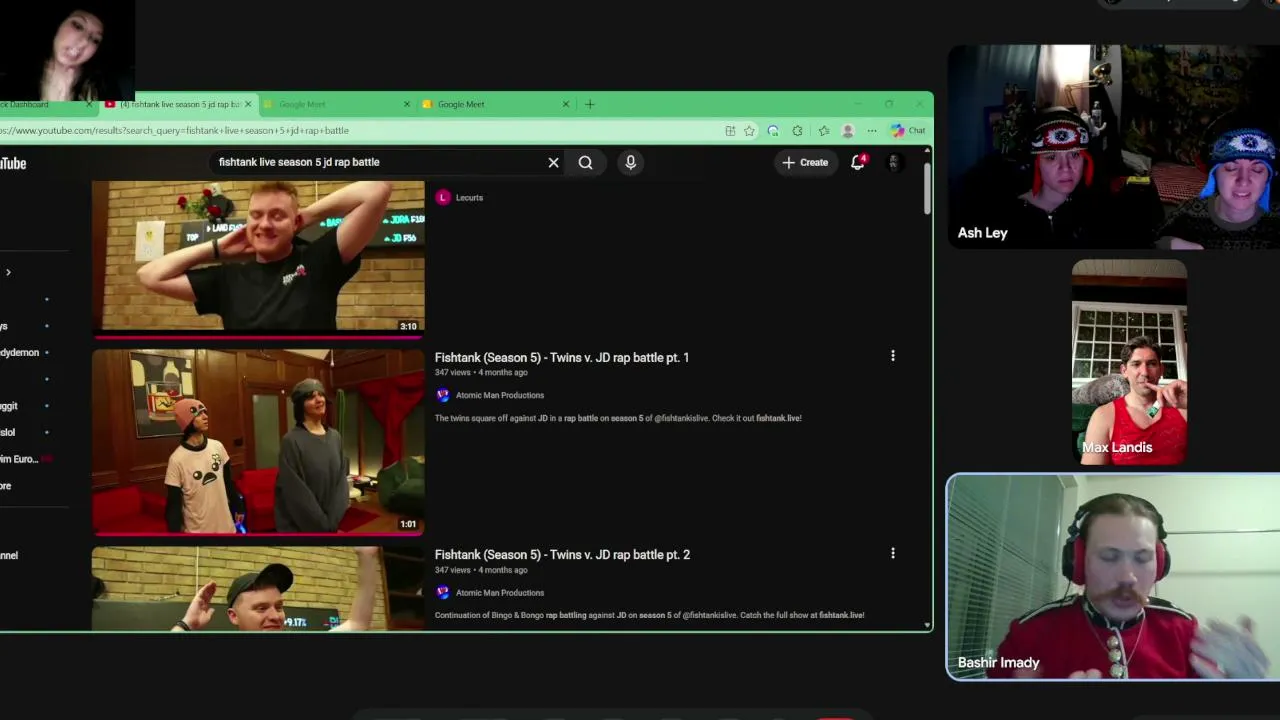This screenshot has height=720, width=1280.
Task: Bookmark this page with the star icon
Action: click(749, 130)
